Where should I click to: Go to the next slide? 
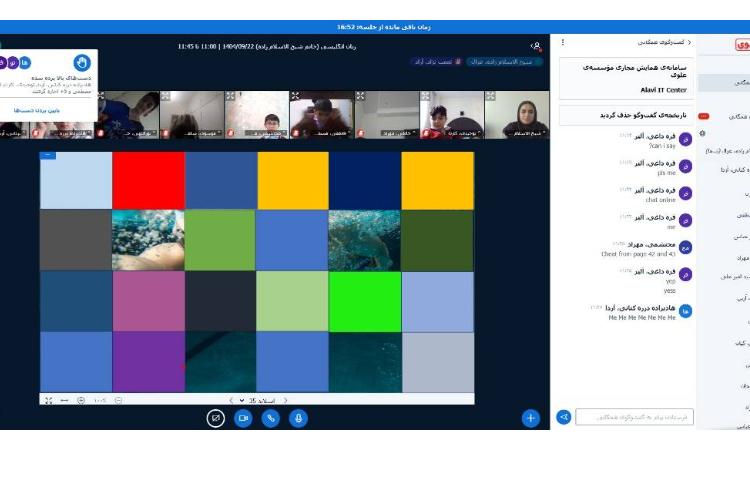tap(231, 400)
